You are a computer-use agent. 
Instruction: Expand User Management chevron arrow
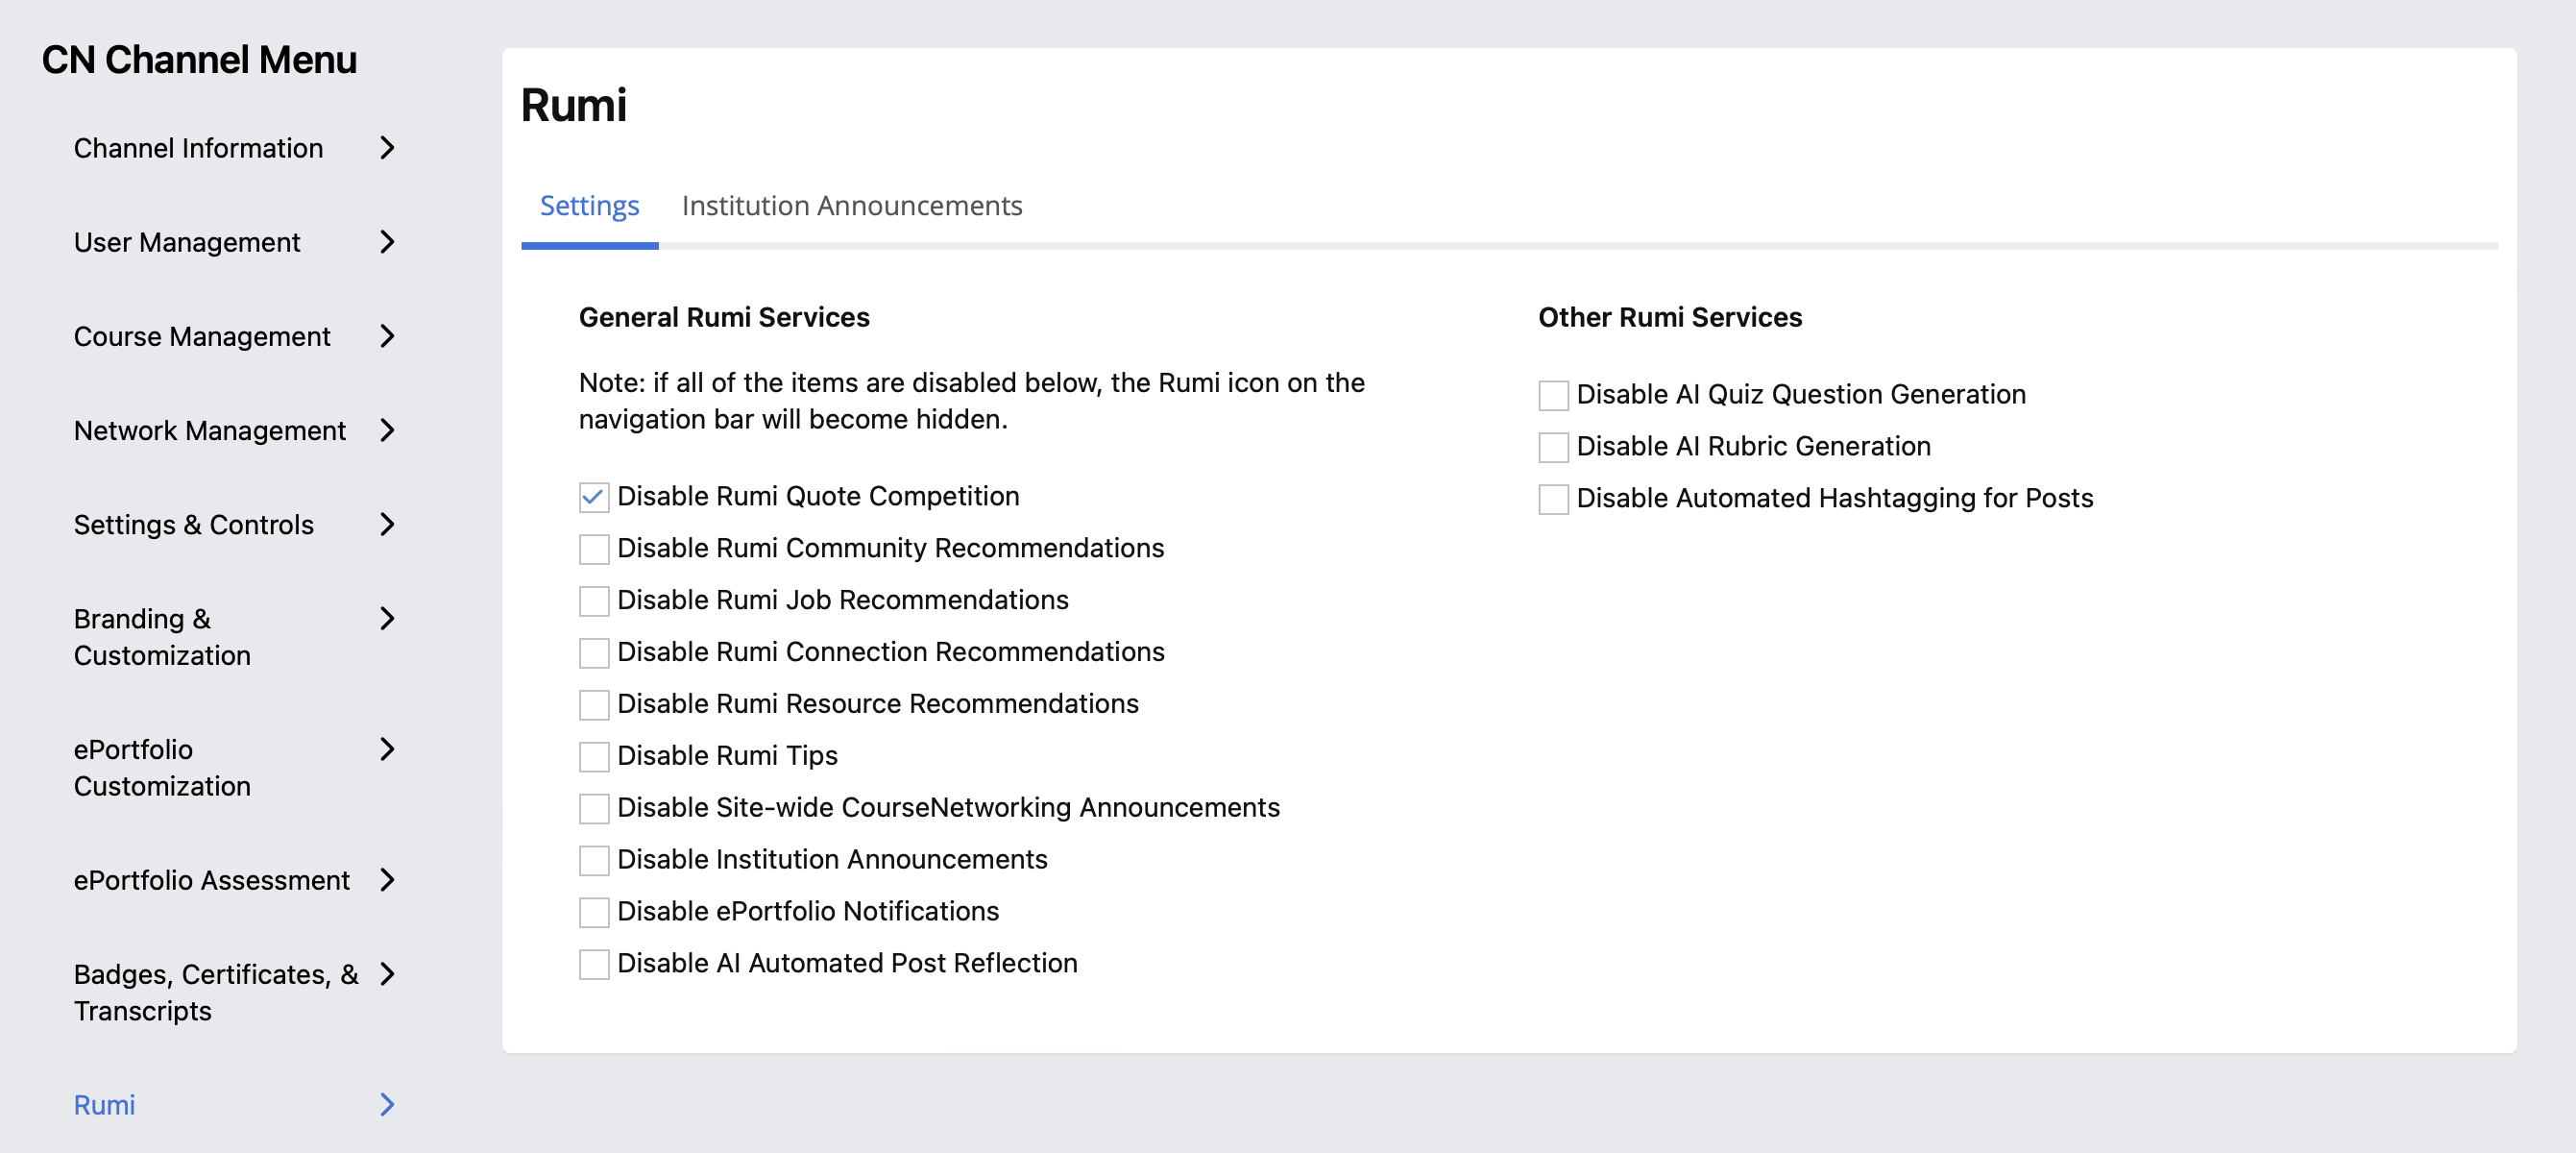click(388, 242)
